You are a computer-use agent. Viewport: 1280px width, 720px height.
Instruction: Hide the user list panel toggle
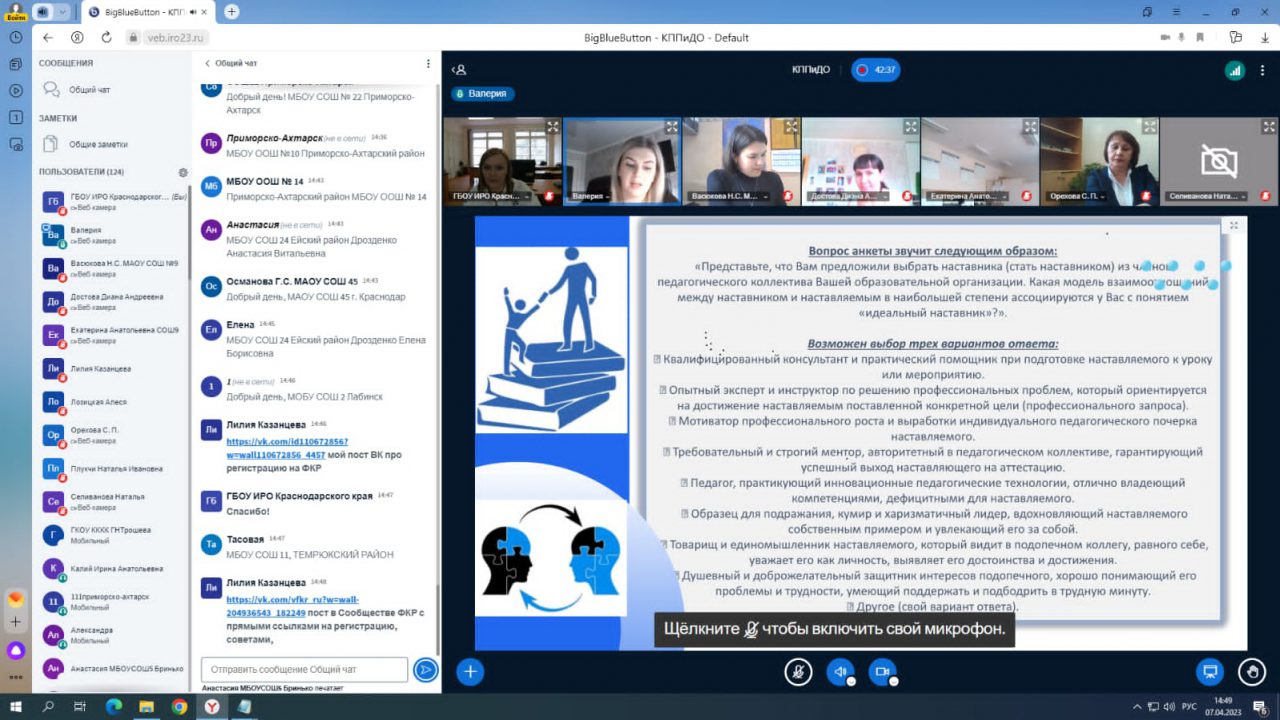coord(459,70)
